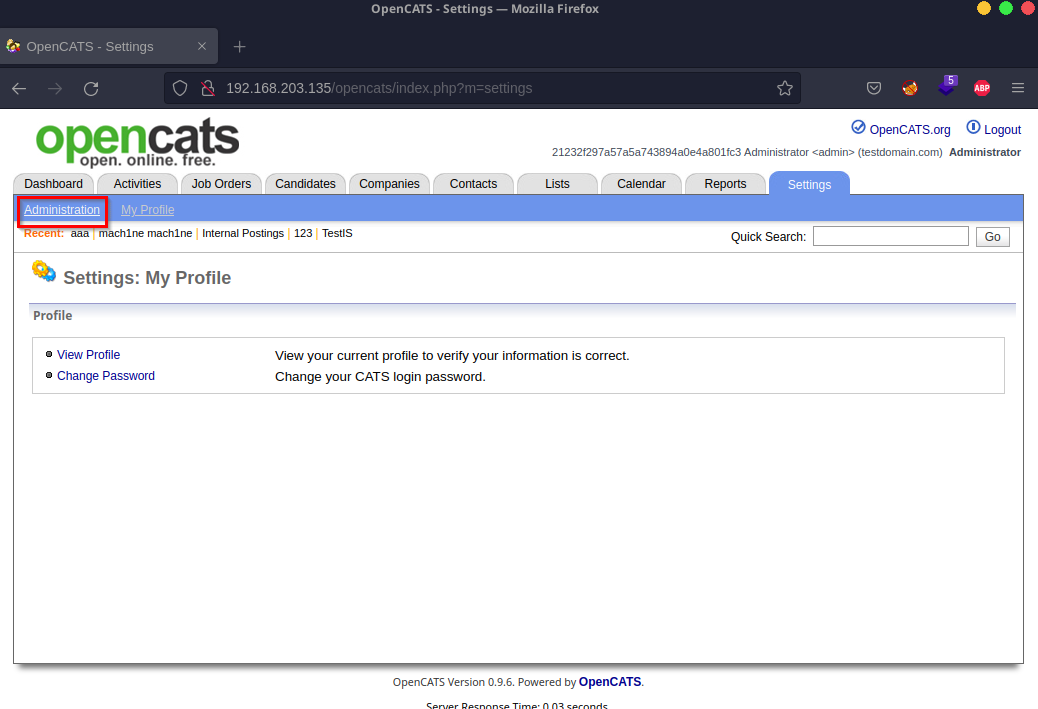Click the bold 'Administrator' access level text

pyautogui.click(x=984, y=152)
